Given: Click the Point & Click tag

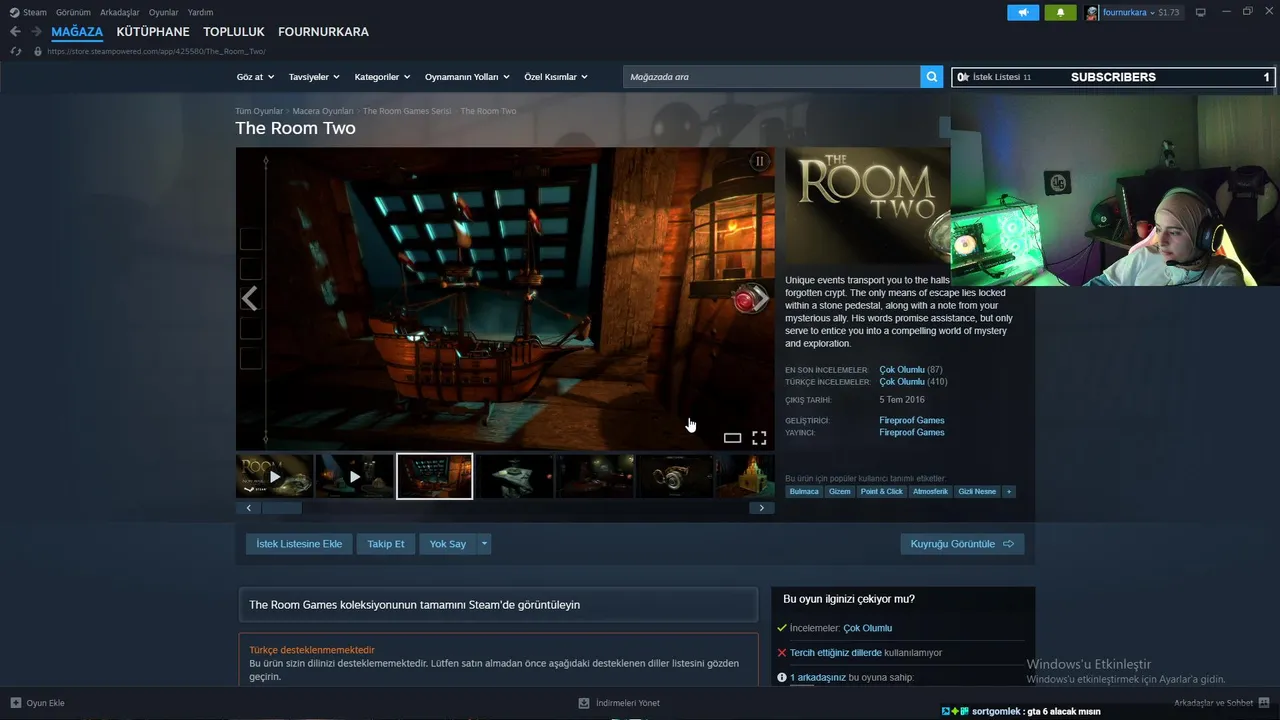Looking at the screenshot, I should coord(882,492).
